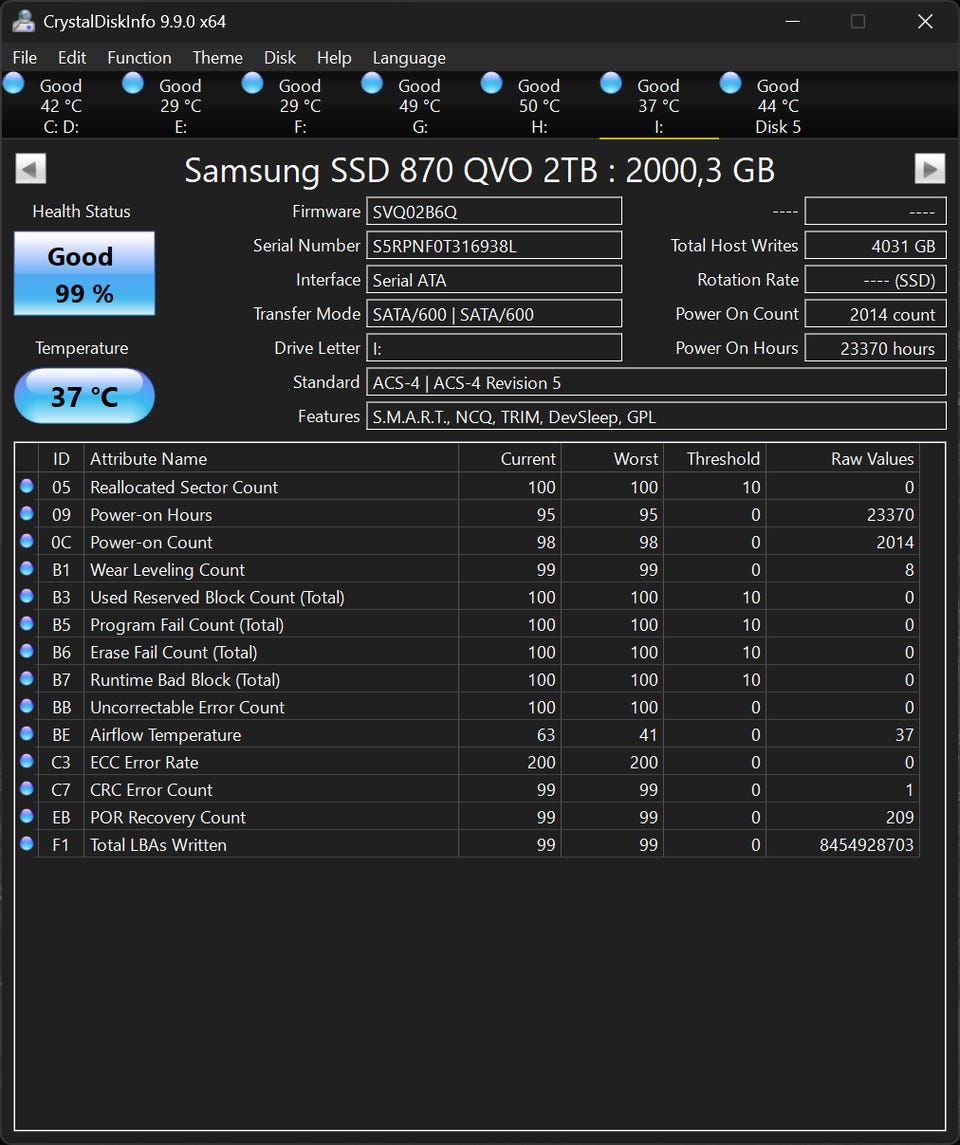Click the POR Recovery Count raw value 209
The height and width of the screenshot is (1145, 960).
(x=899, y=817)
